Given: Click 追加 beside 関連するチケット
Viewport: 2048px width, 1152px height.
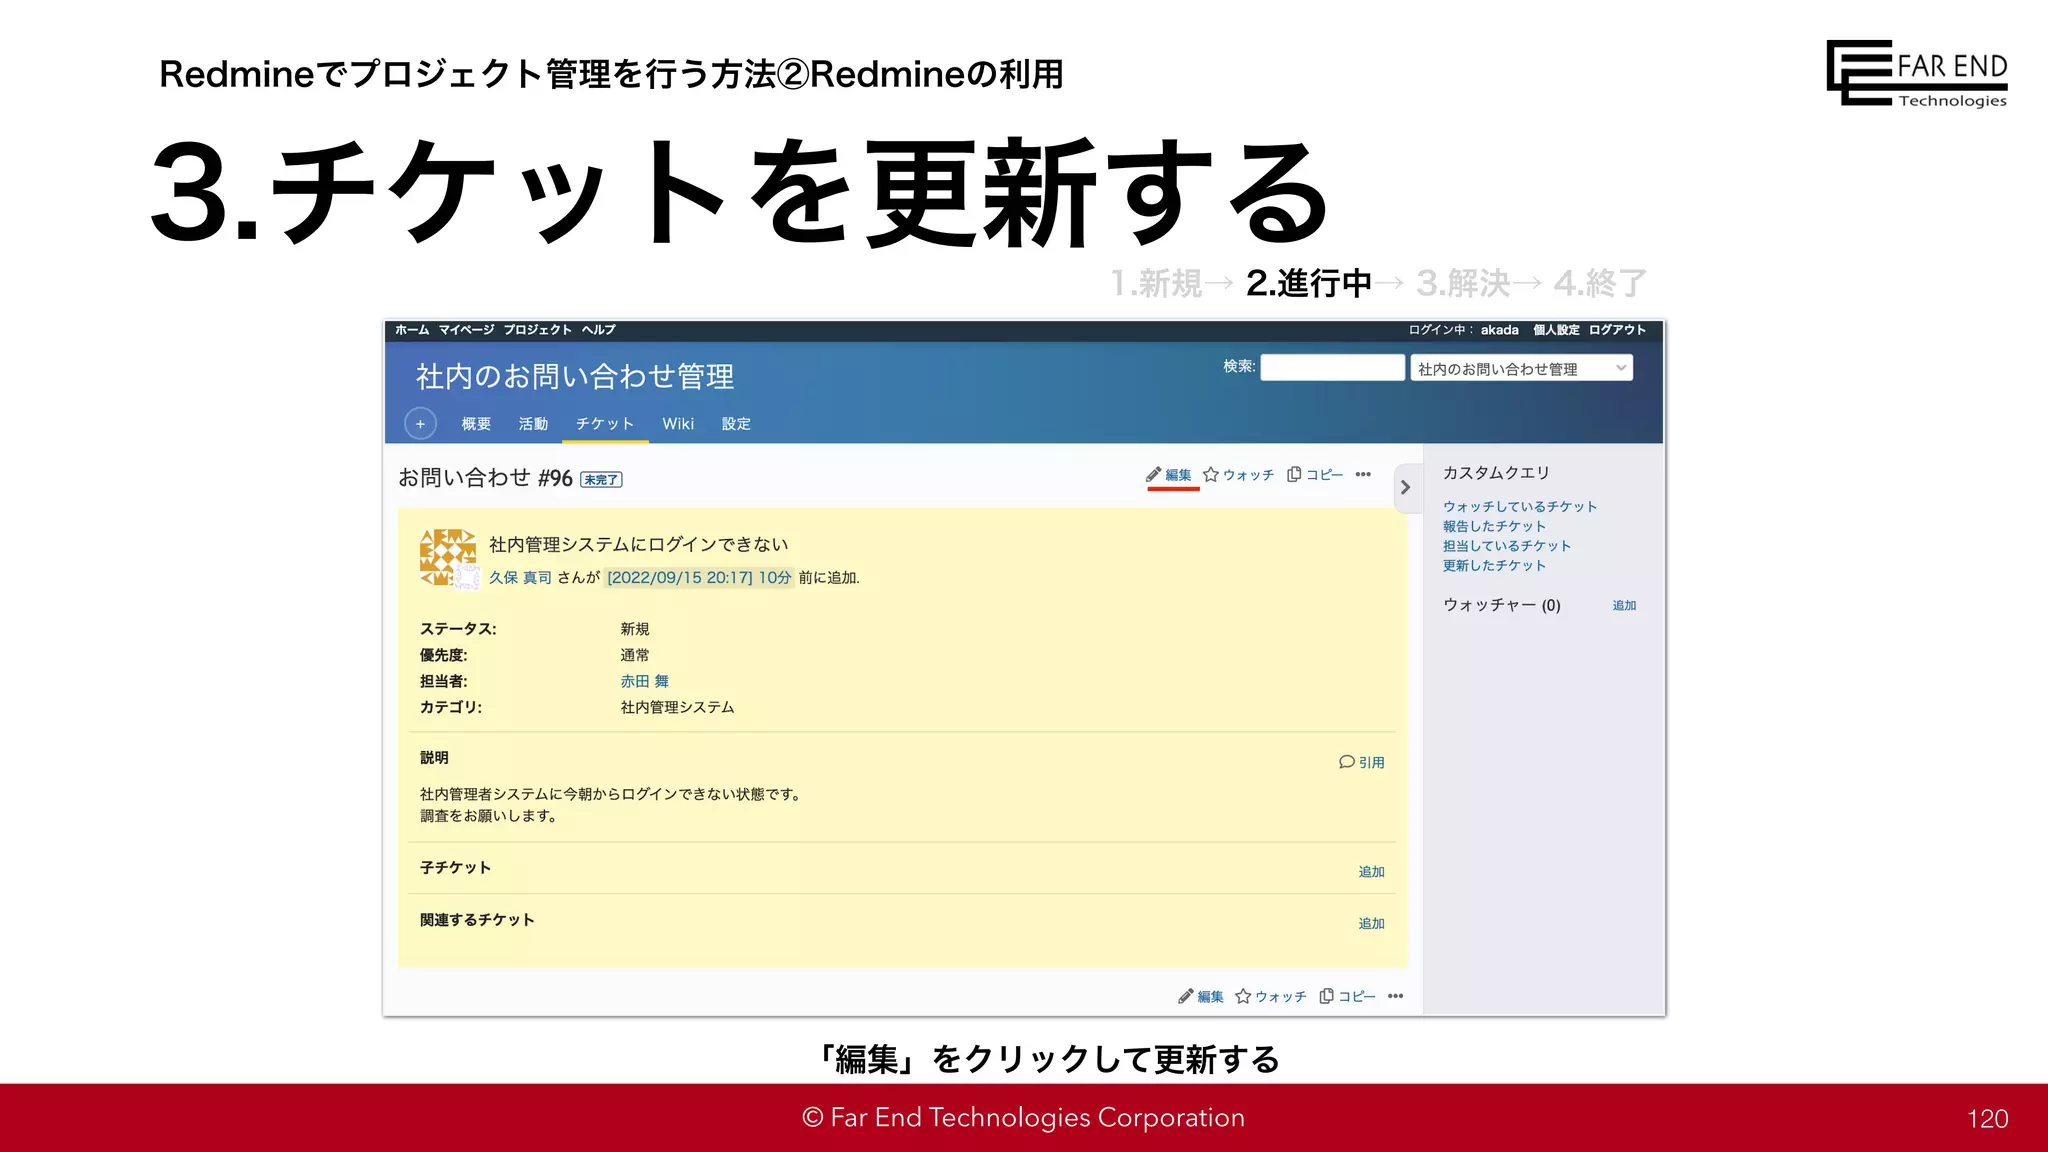Looking at the screenshot, I should [x=1371, y=924].
